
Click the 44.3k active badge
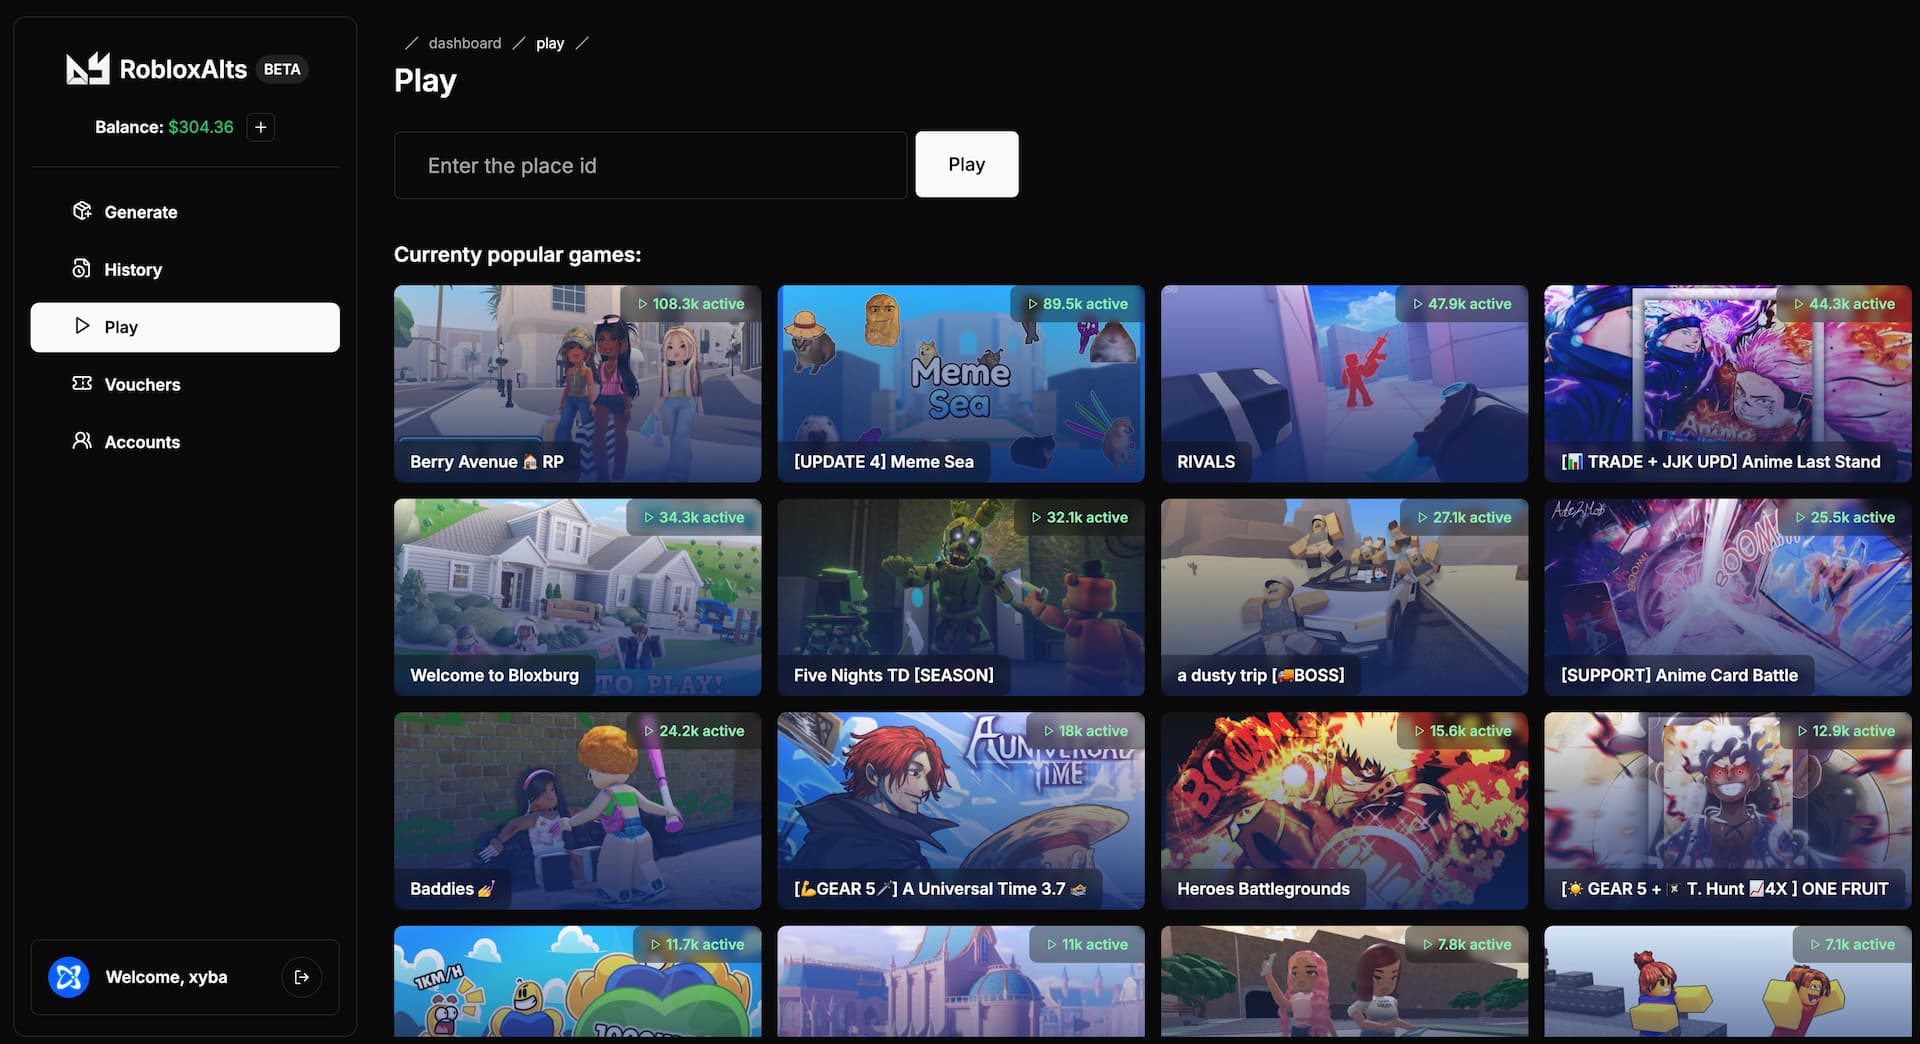tap(1845, 304)
